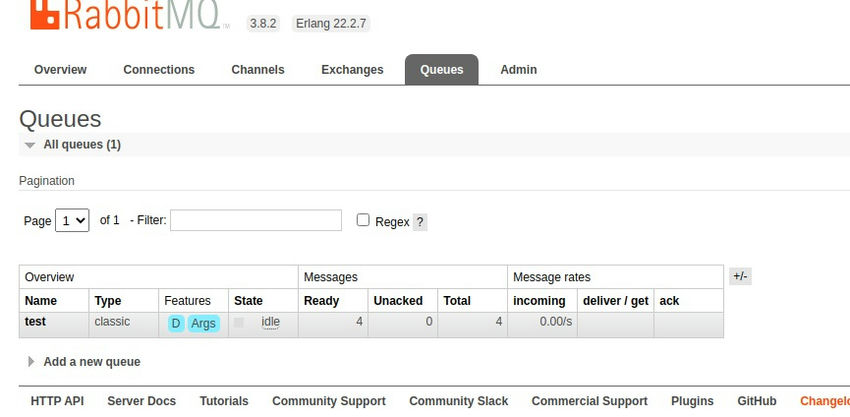The image size is (850, 417).
Task: Open the Admin tab
Action: (x=518, y=70)
